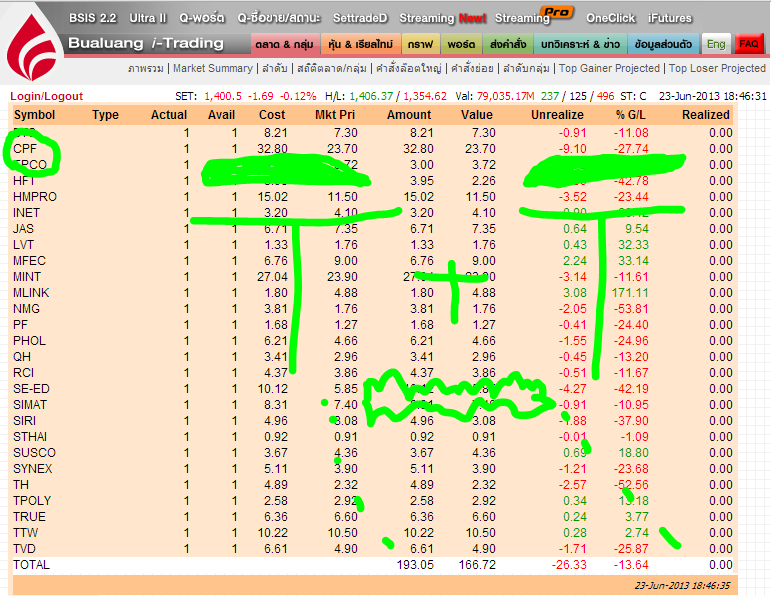This screenshot has width=771, height=596.
Task: Select the กราฟ (chart) tab
Action: pos(419,44)
